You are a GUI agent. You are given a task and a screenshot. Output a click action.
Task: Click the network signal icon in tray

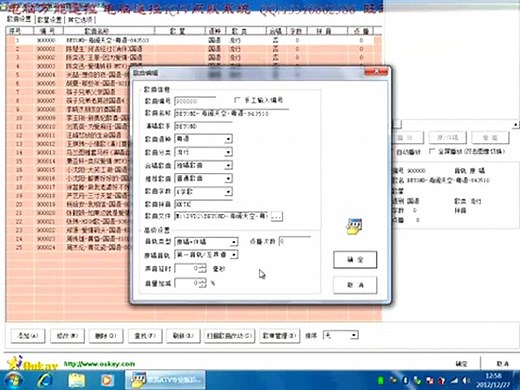click(x=455, y=380)
